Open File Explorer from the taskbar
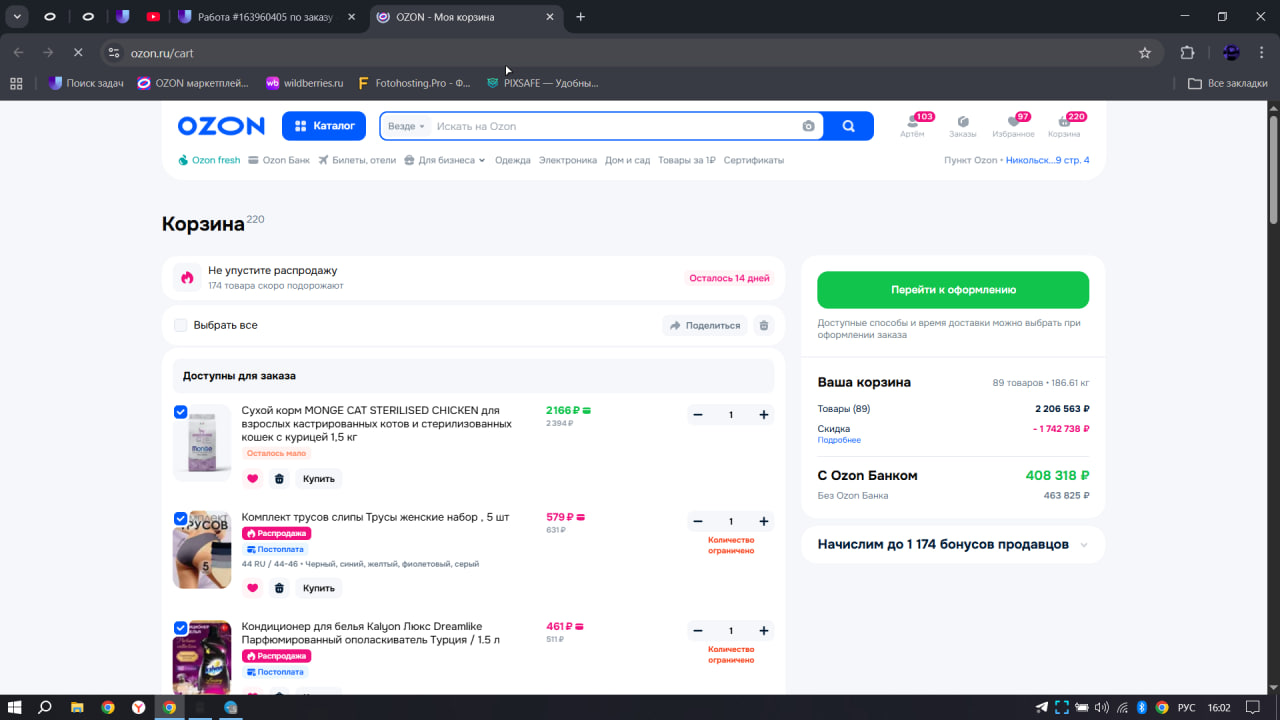 [x=77, y=707]
